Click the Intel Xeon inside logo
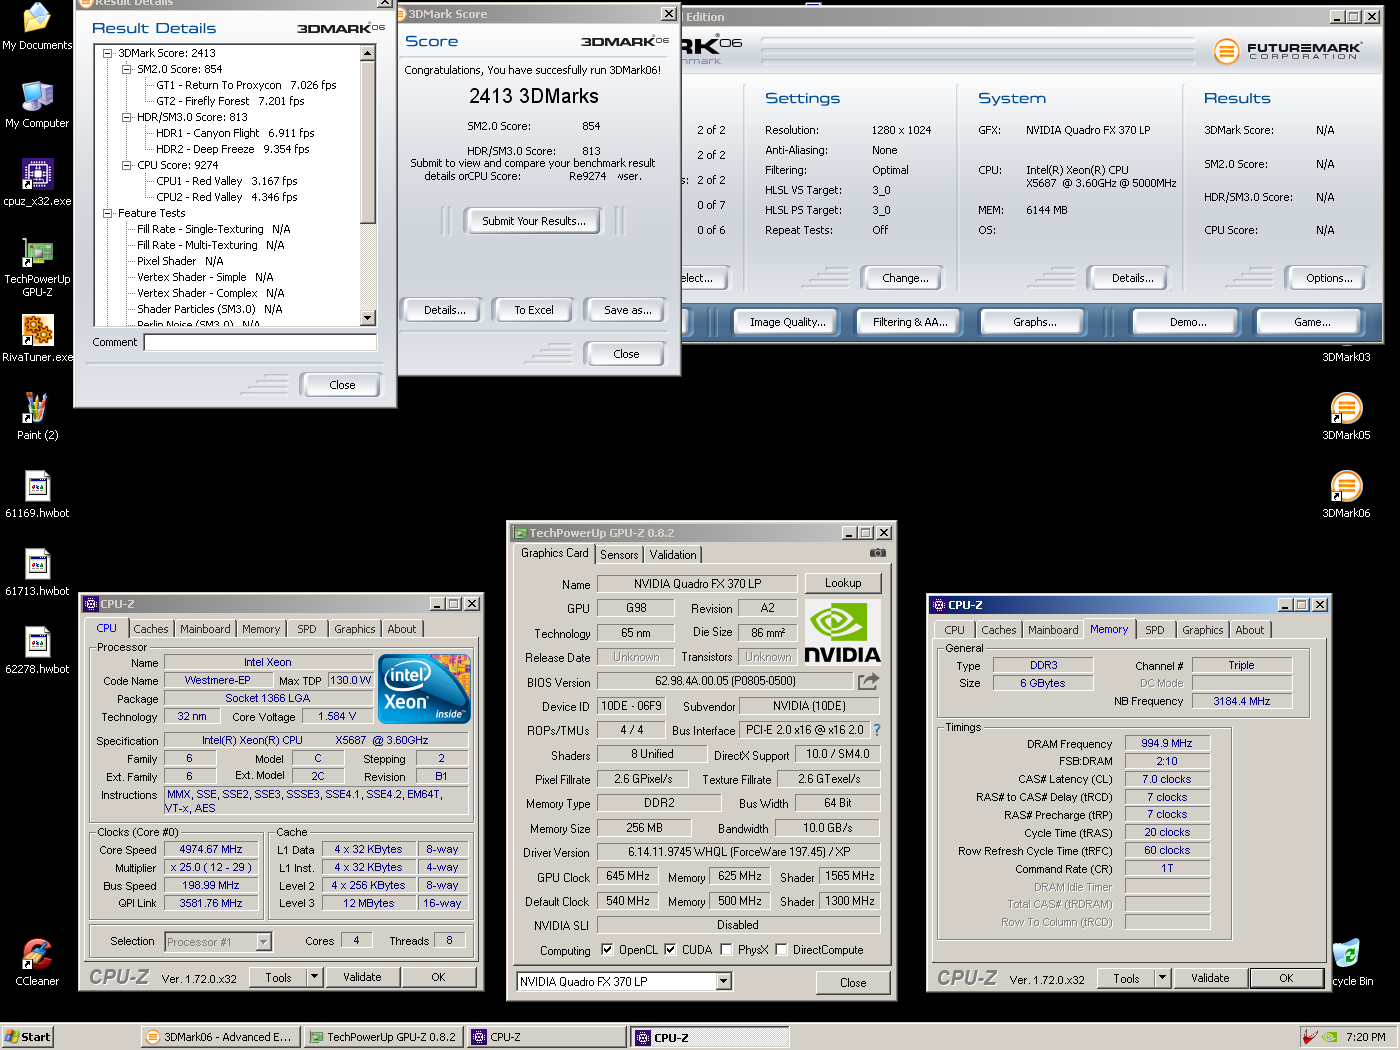The image size is (1400, 1050). point(425,689)
